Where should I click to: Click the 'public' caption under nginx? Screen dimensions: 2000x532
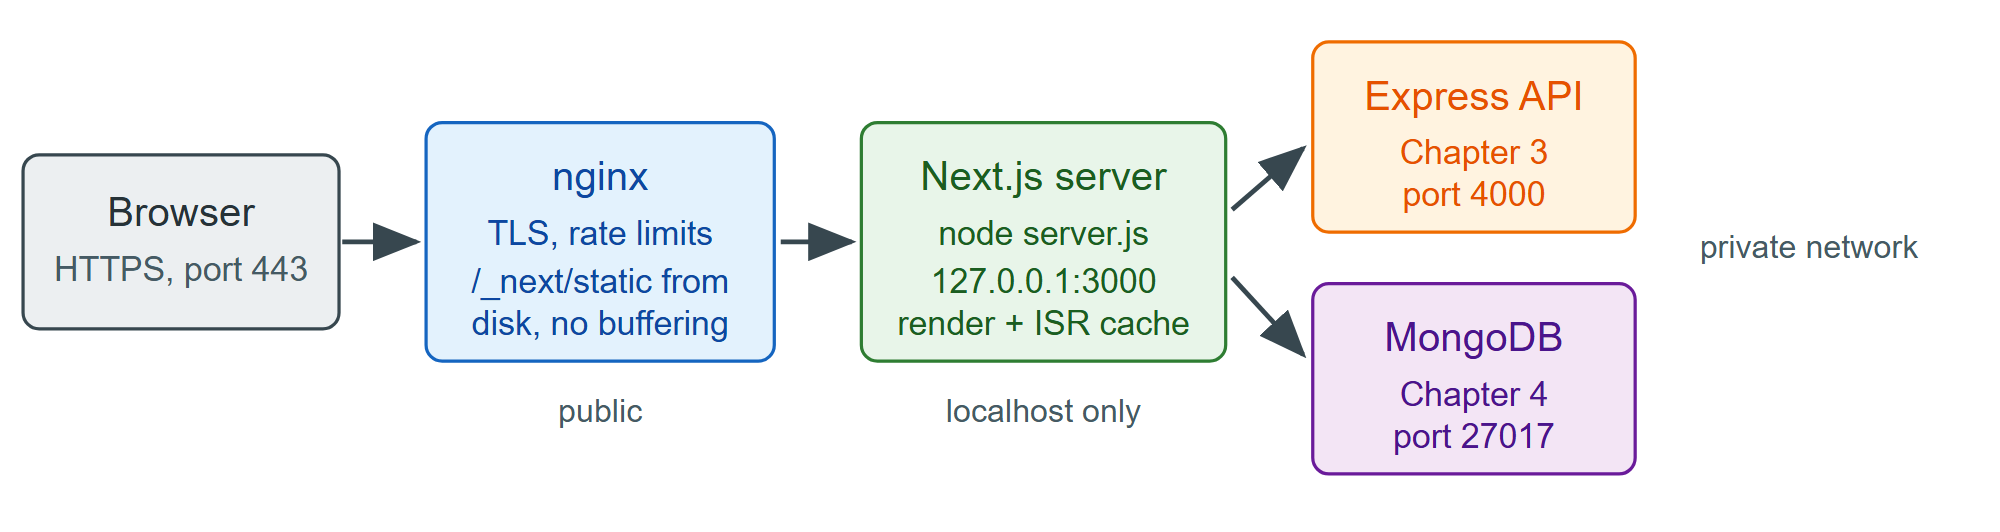click(600, 411)
